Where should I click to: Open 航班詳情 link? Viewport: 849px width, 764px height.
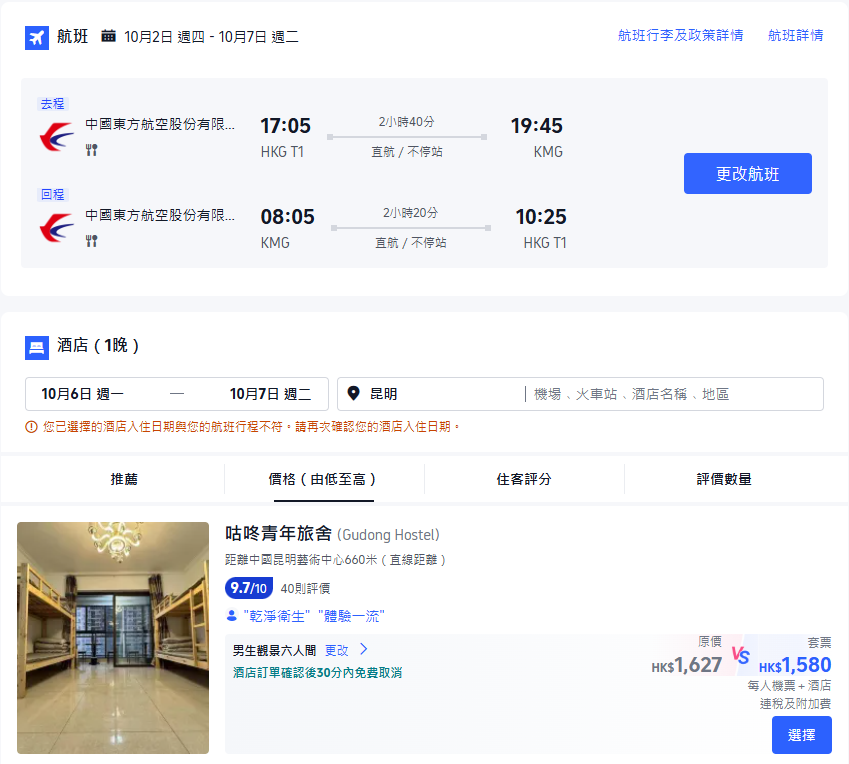[x=795, y=36]
